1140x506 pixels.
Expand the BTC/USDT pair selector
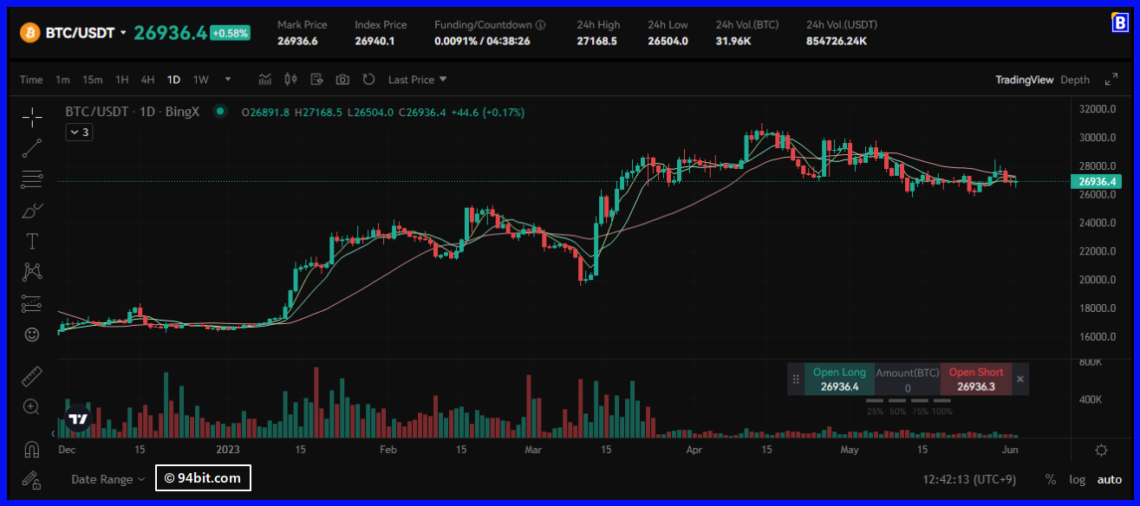click(x=123, y=32)
